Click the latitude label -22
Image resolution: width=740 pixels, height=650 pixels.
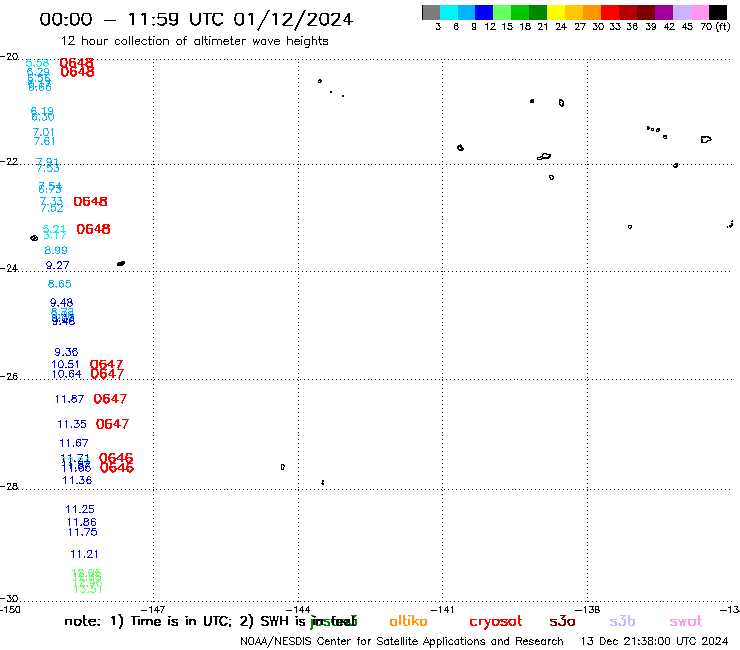point(9,161)
